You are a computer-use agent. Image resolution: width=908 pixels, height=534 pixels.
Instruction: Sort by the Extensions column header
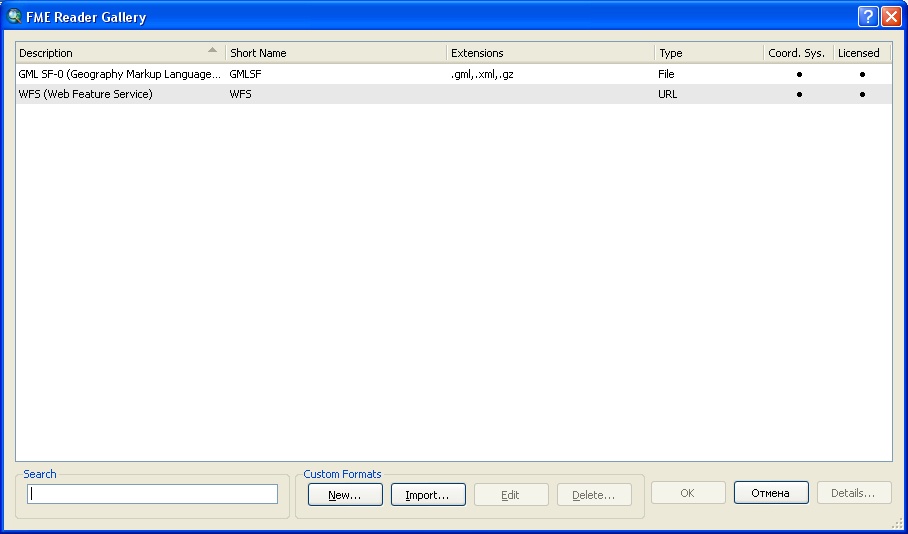pyautogui.click(x=551, y=53)
